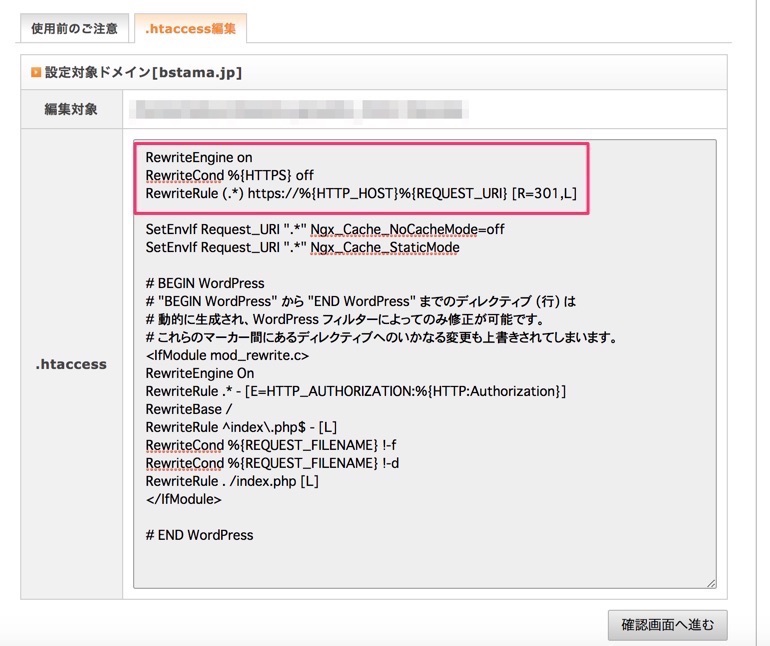Place cursor on '# BEGIN WordPress' comment line

[x=204, y=283]
